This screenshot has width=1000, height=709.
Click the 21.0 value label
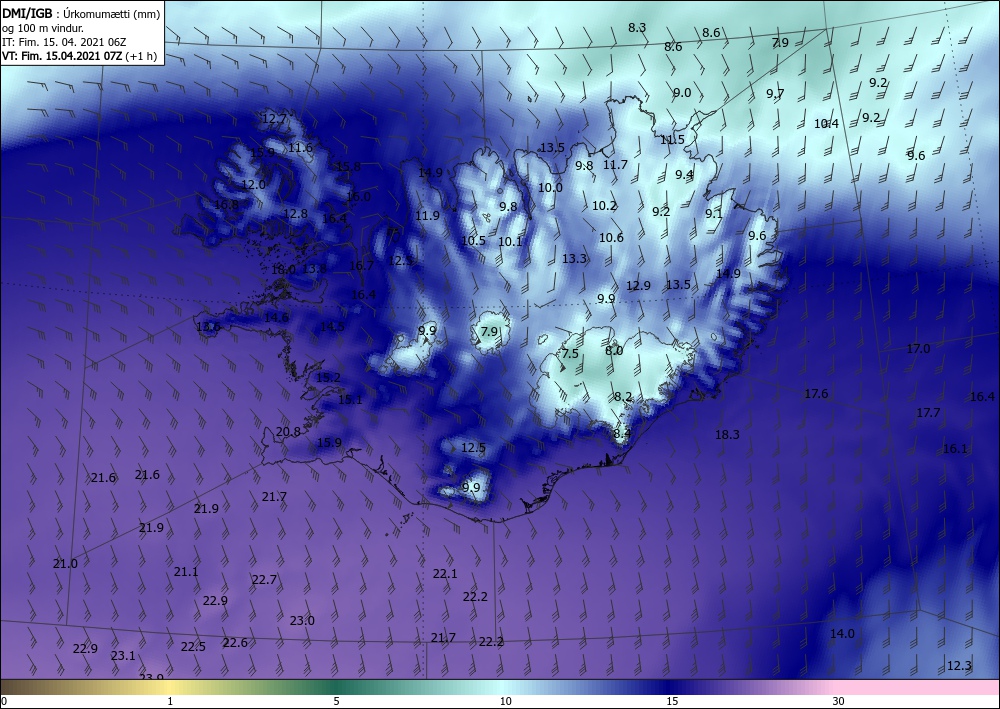click(x=65, y=564)
